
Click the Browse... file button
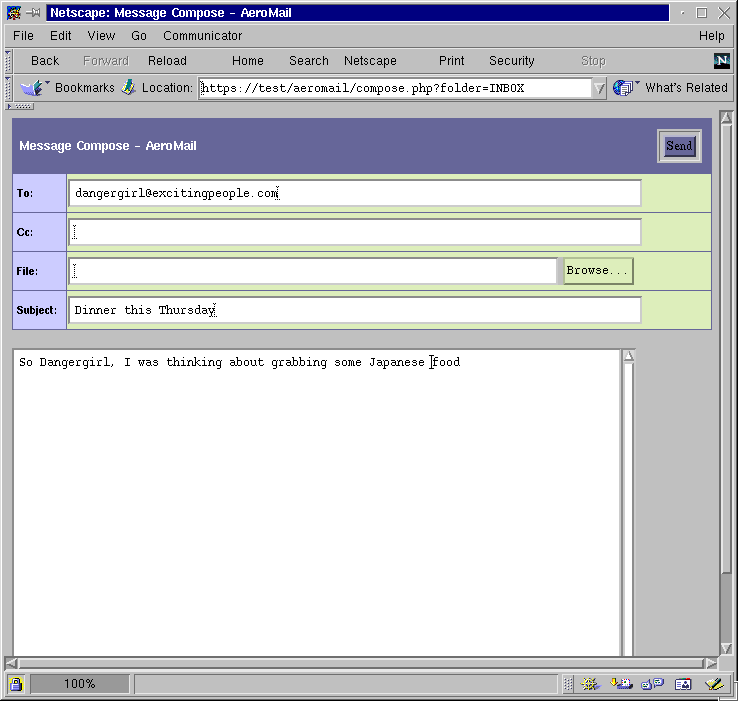point(597,271)
